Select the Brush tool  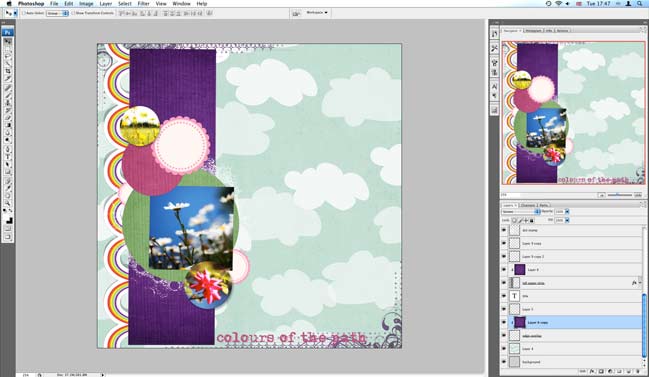point(8,95)
